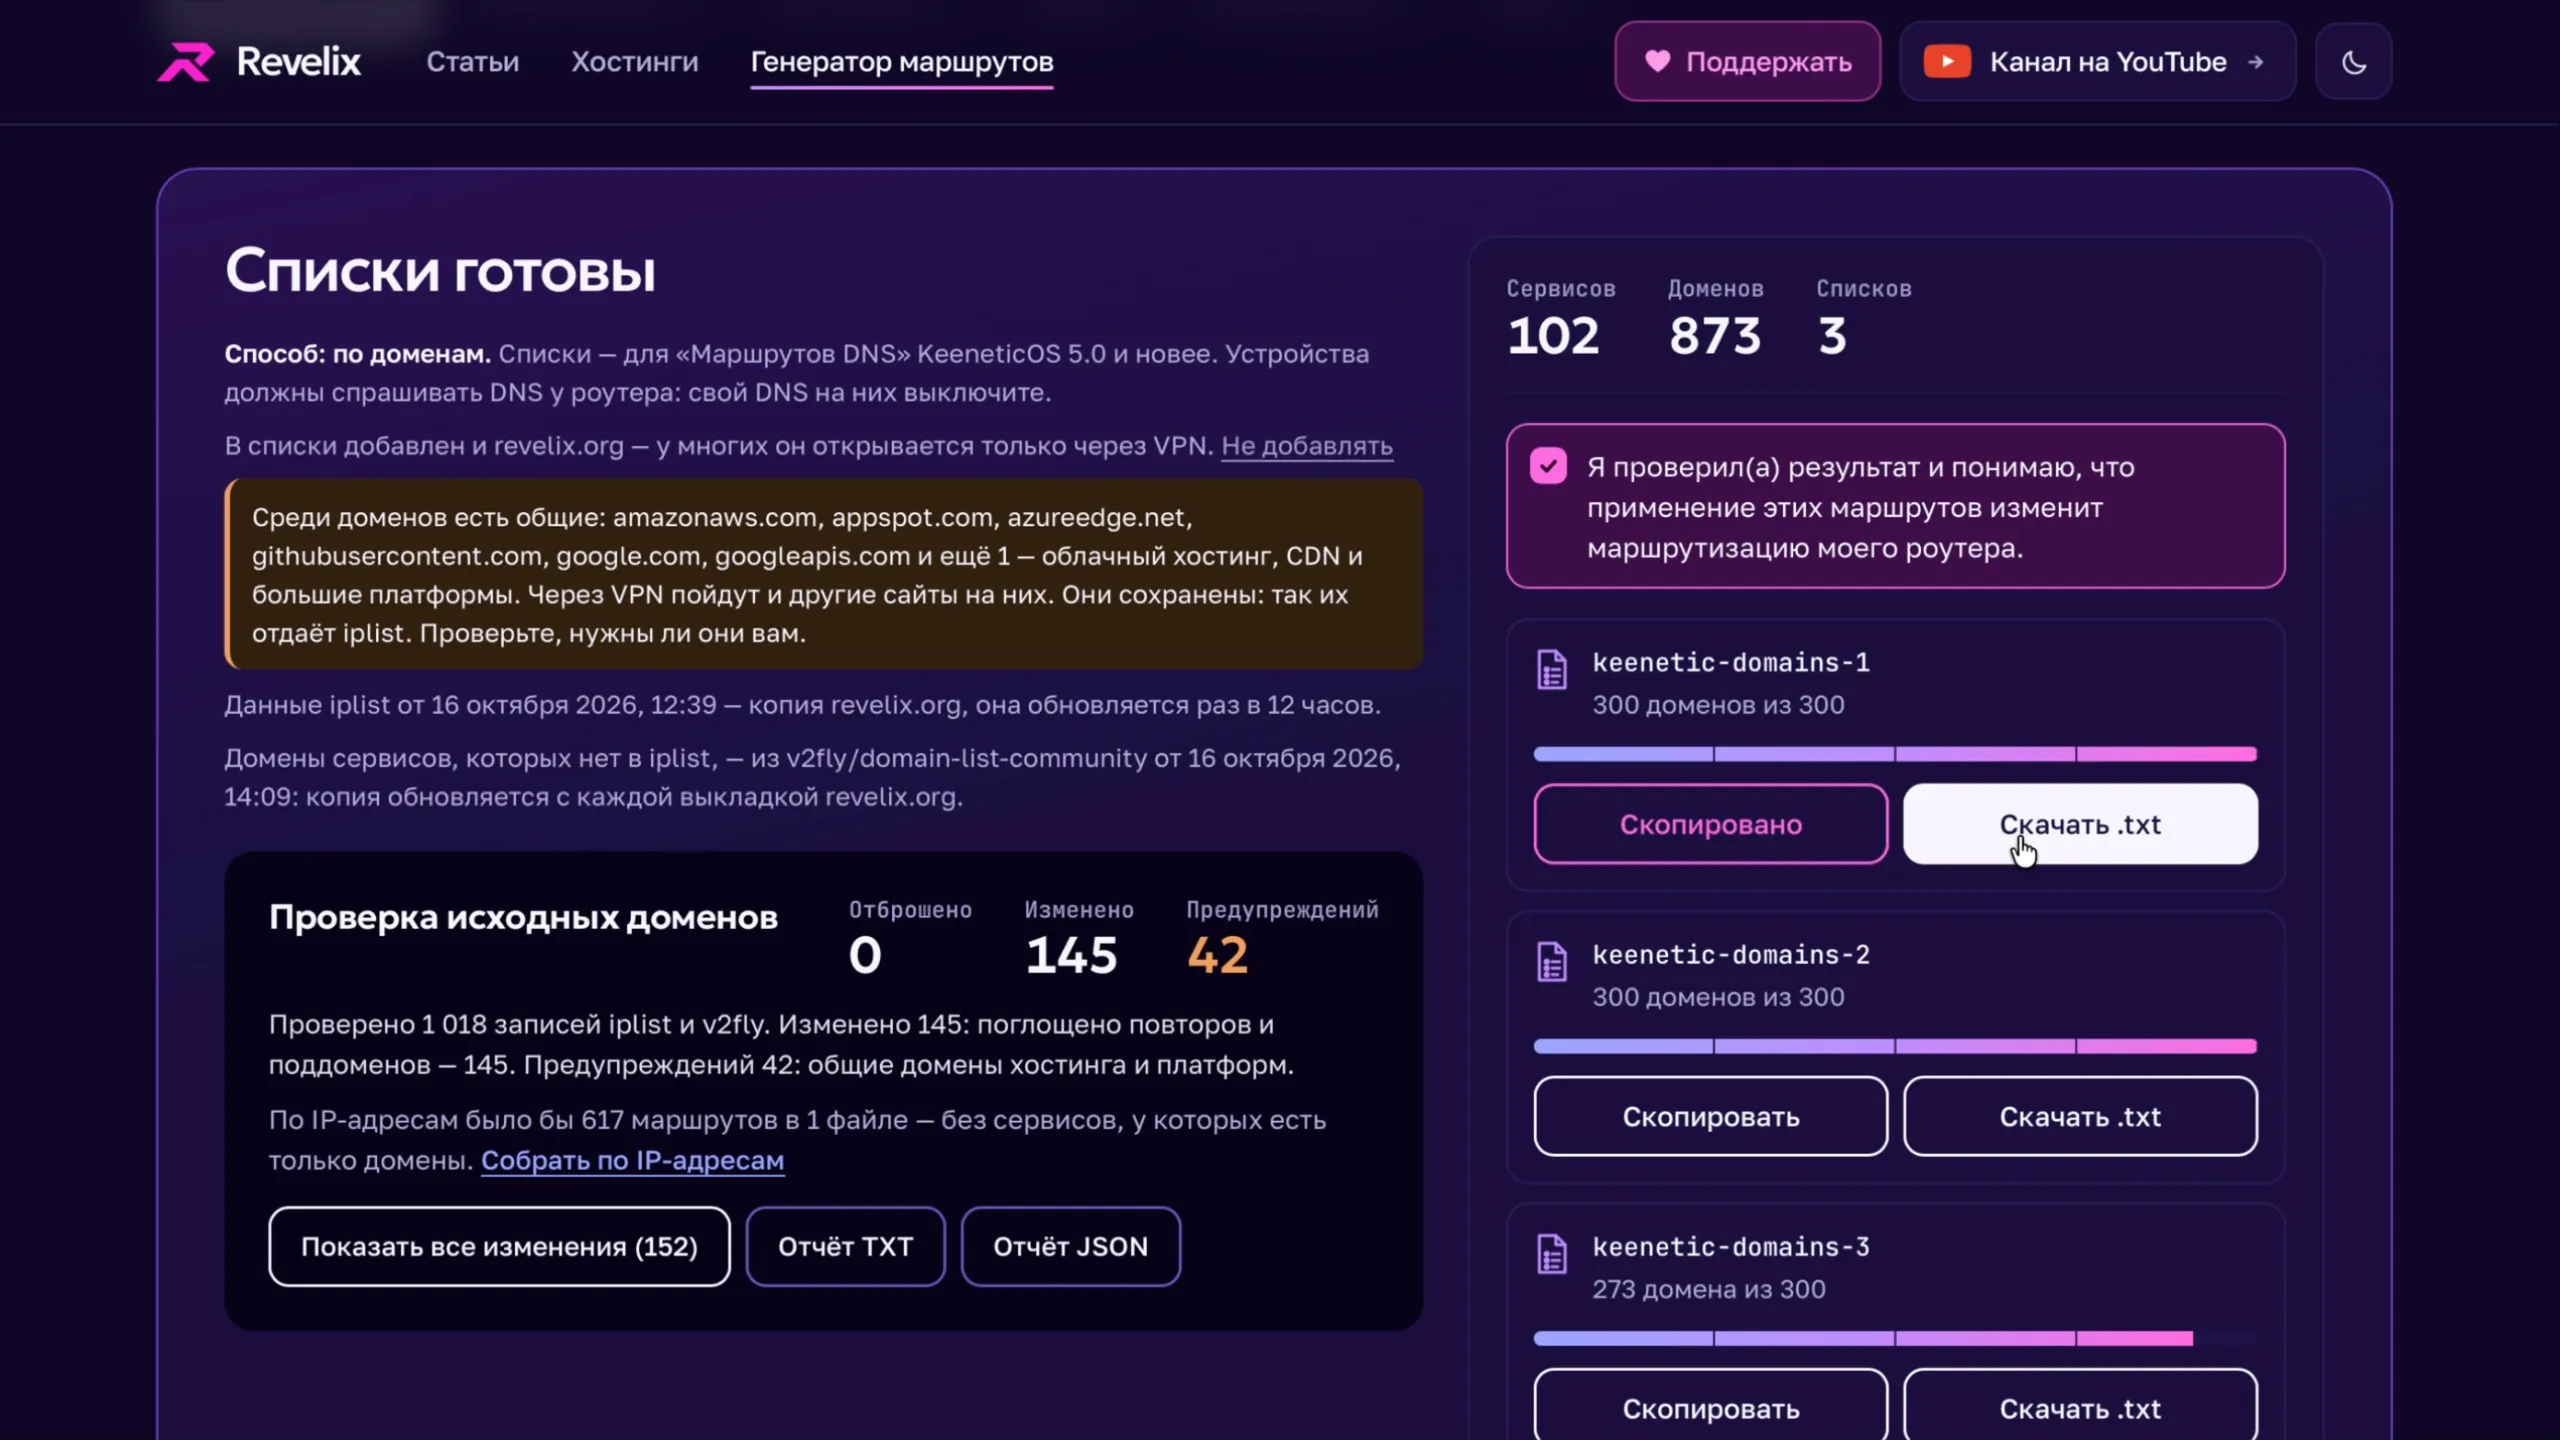This screenshot has height=1440, width=2560.
Task: Click the 'Списки готовы' heading
Action: pyautogui.click(x=440, y=271)
